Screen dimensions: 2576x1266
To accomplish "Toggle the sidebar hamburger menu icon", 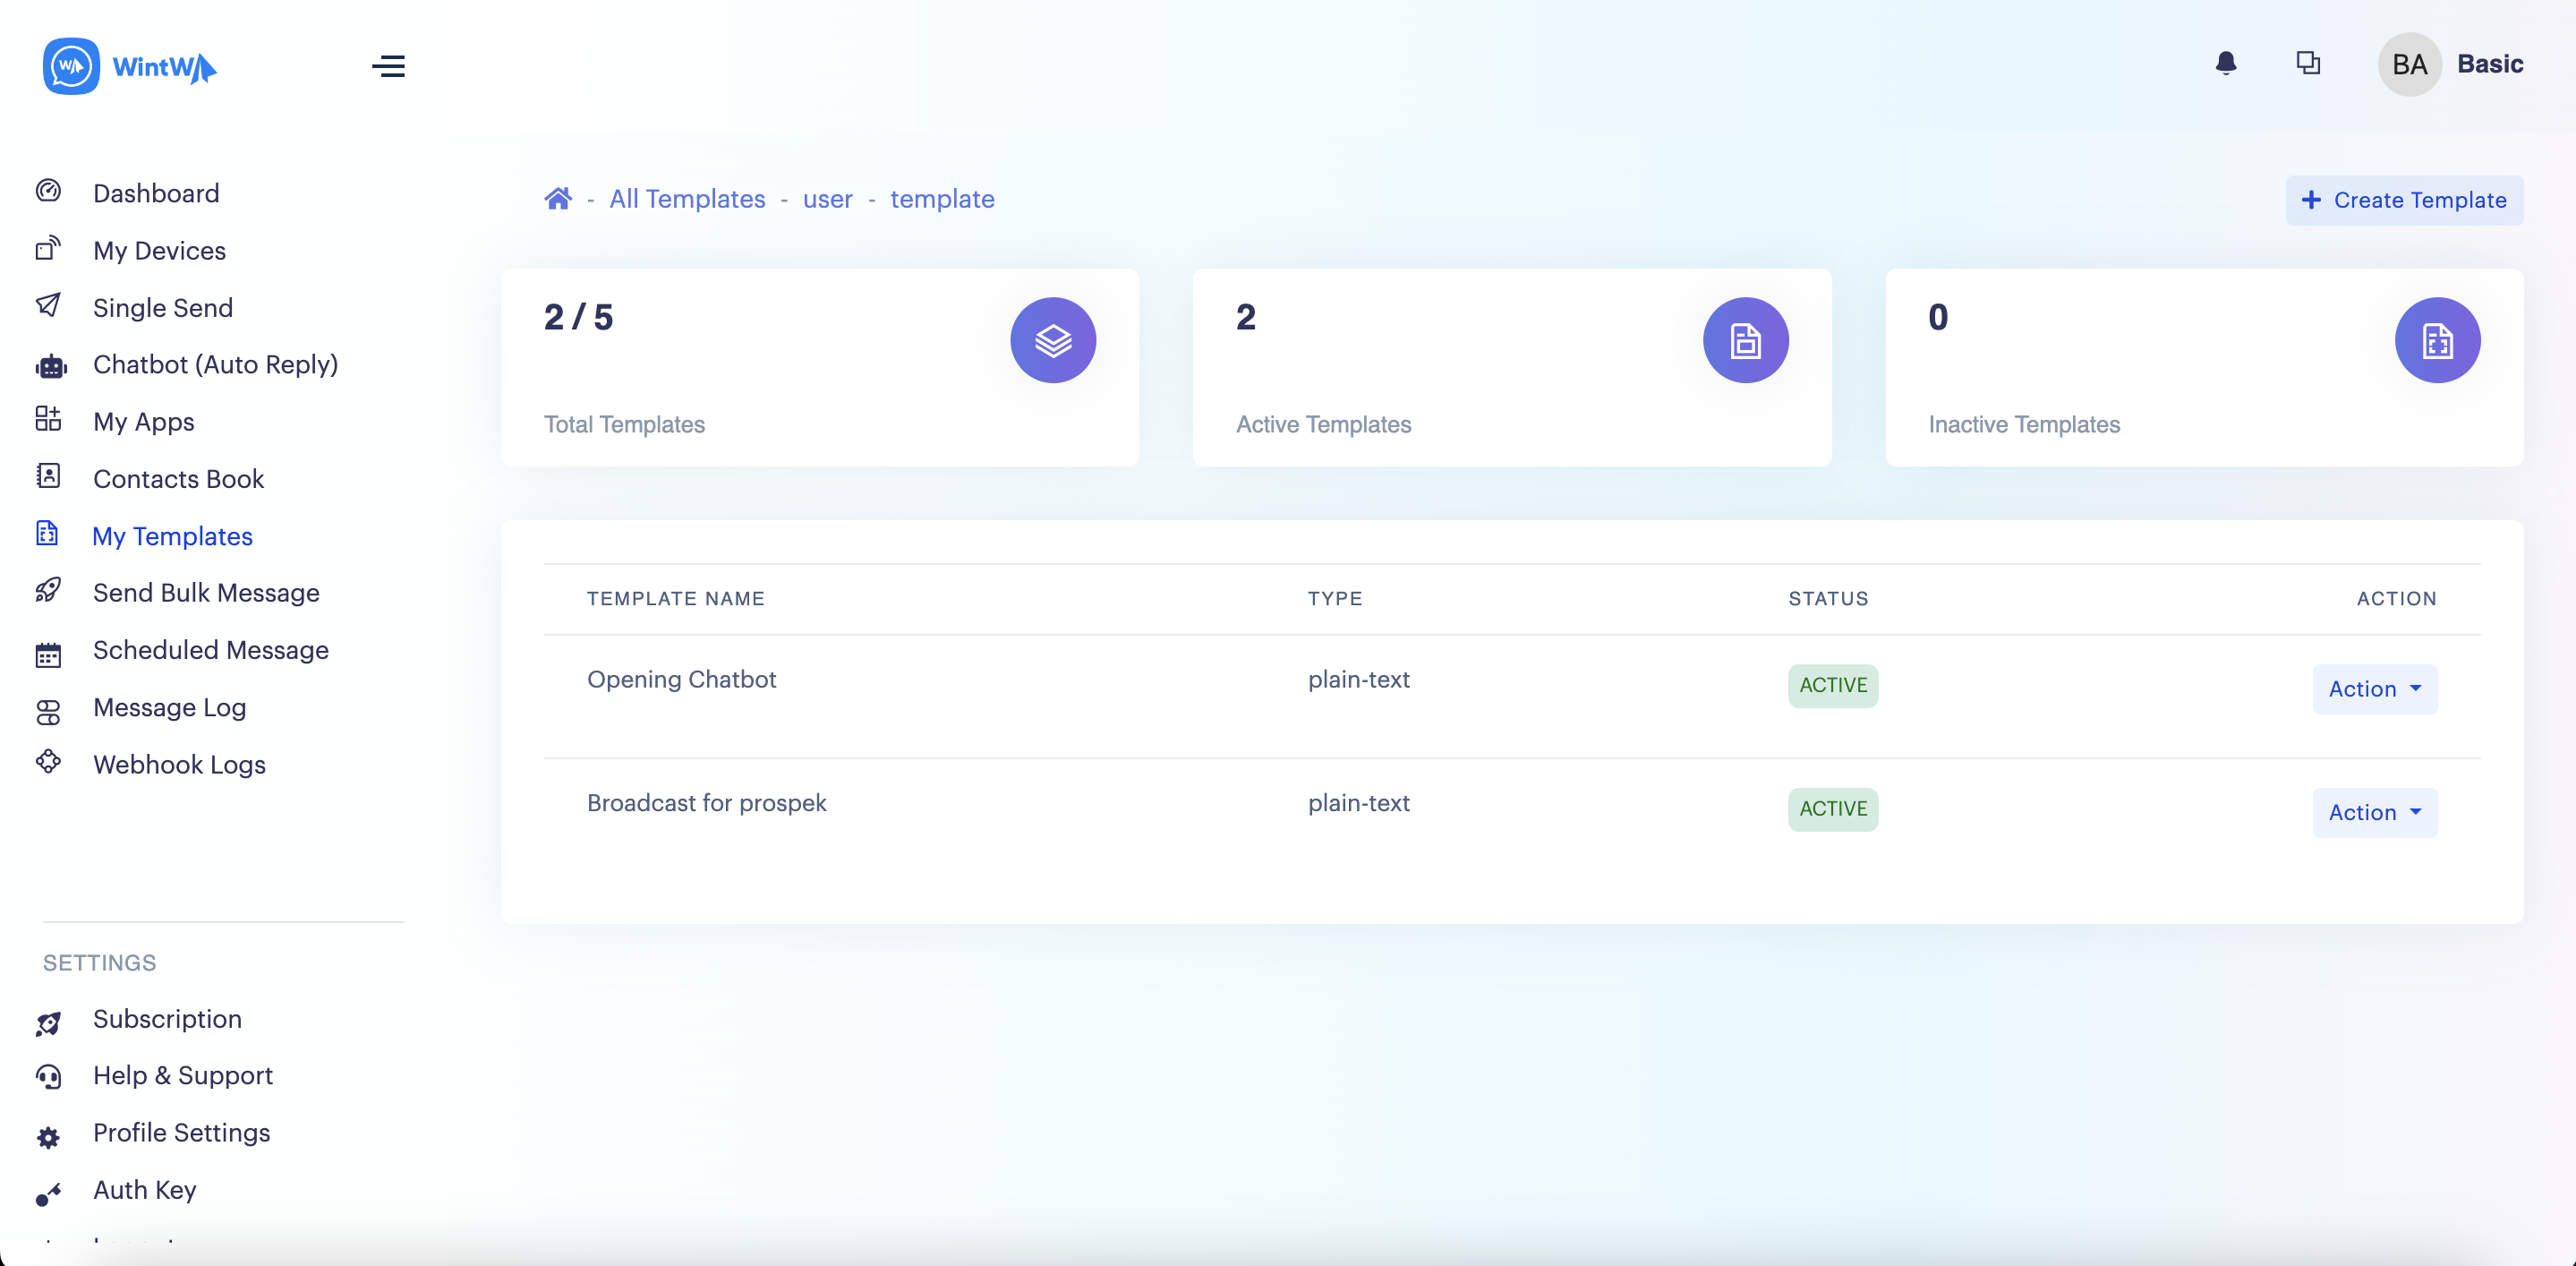I will click(388, 66).
